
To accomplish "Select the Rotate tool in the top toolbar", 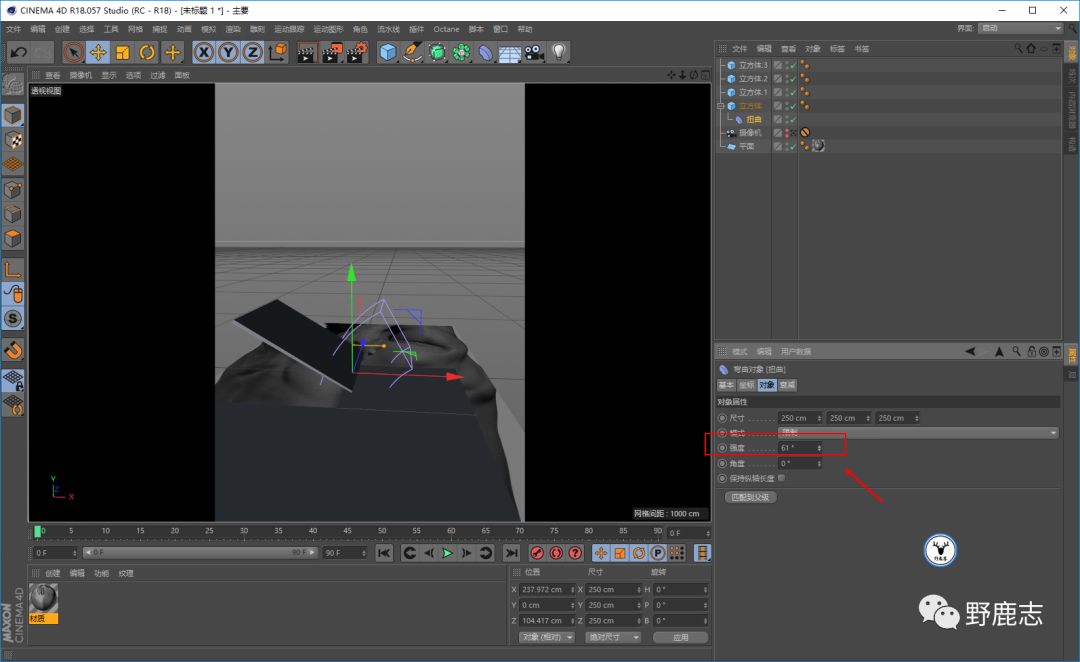I will pos(147,52).
